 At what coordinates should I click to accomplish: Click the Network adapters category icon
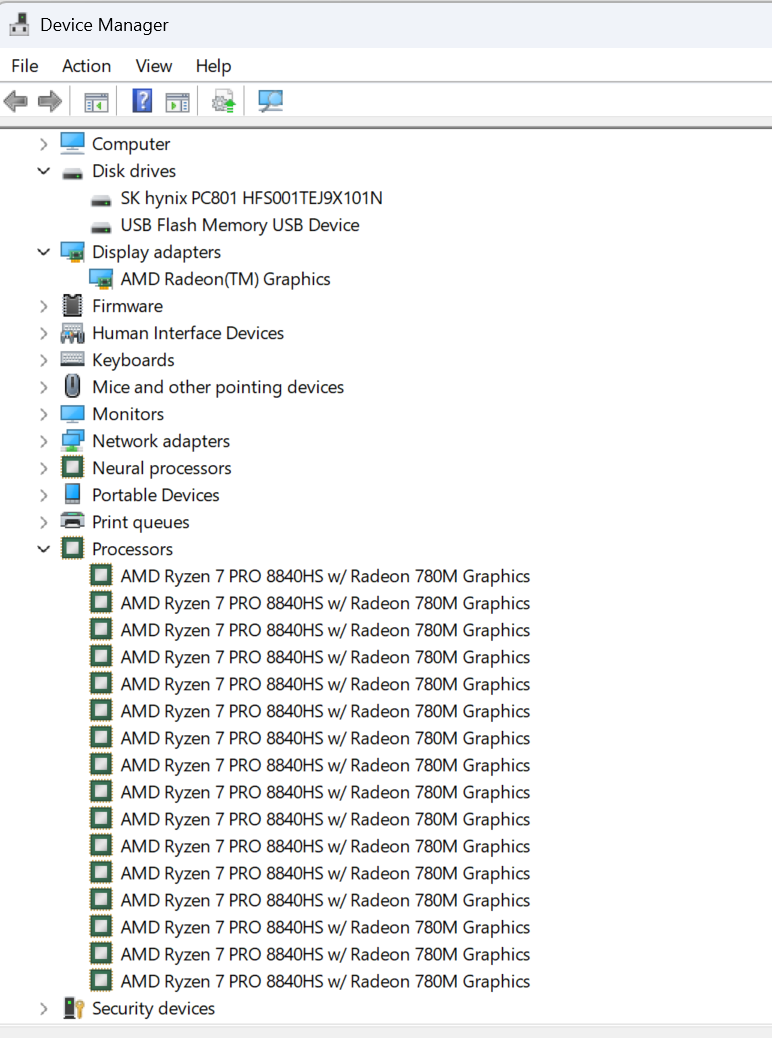72,441
